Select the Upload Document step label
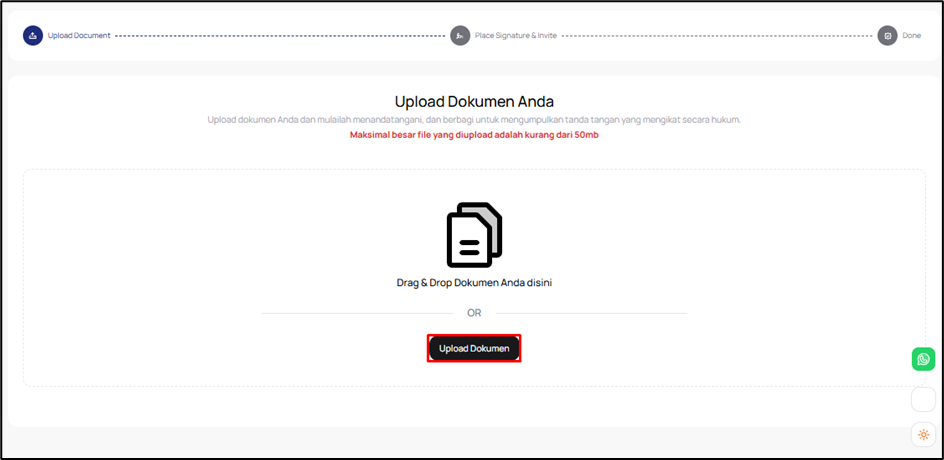This screenshot has height=460, width=944. [79, 36]
